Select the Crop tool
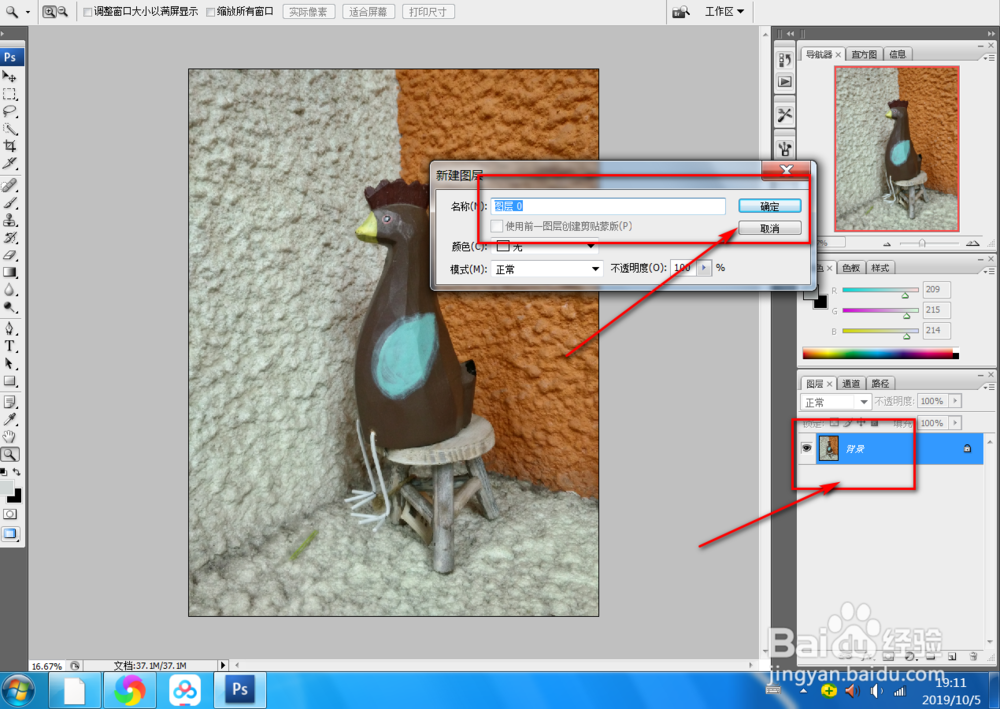The width and height of the screenshot is (1000, 709). click(10, 146)
